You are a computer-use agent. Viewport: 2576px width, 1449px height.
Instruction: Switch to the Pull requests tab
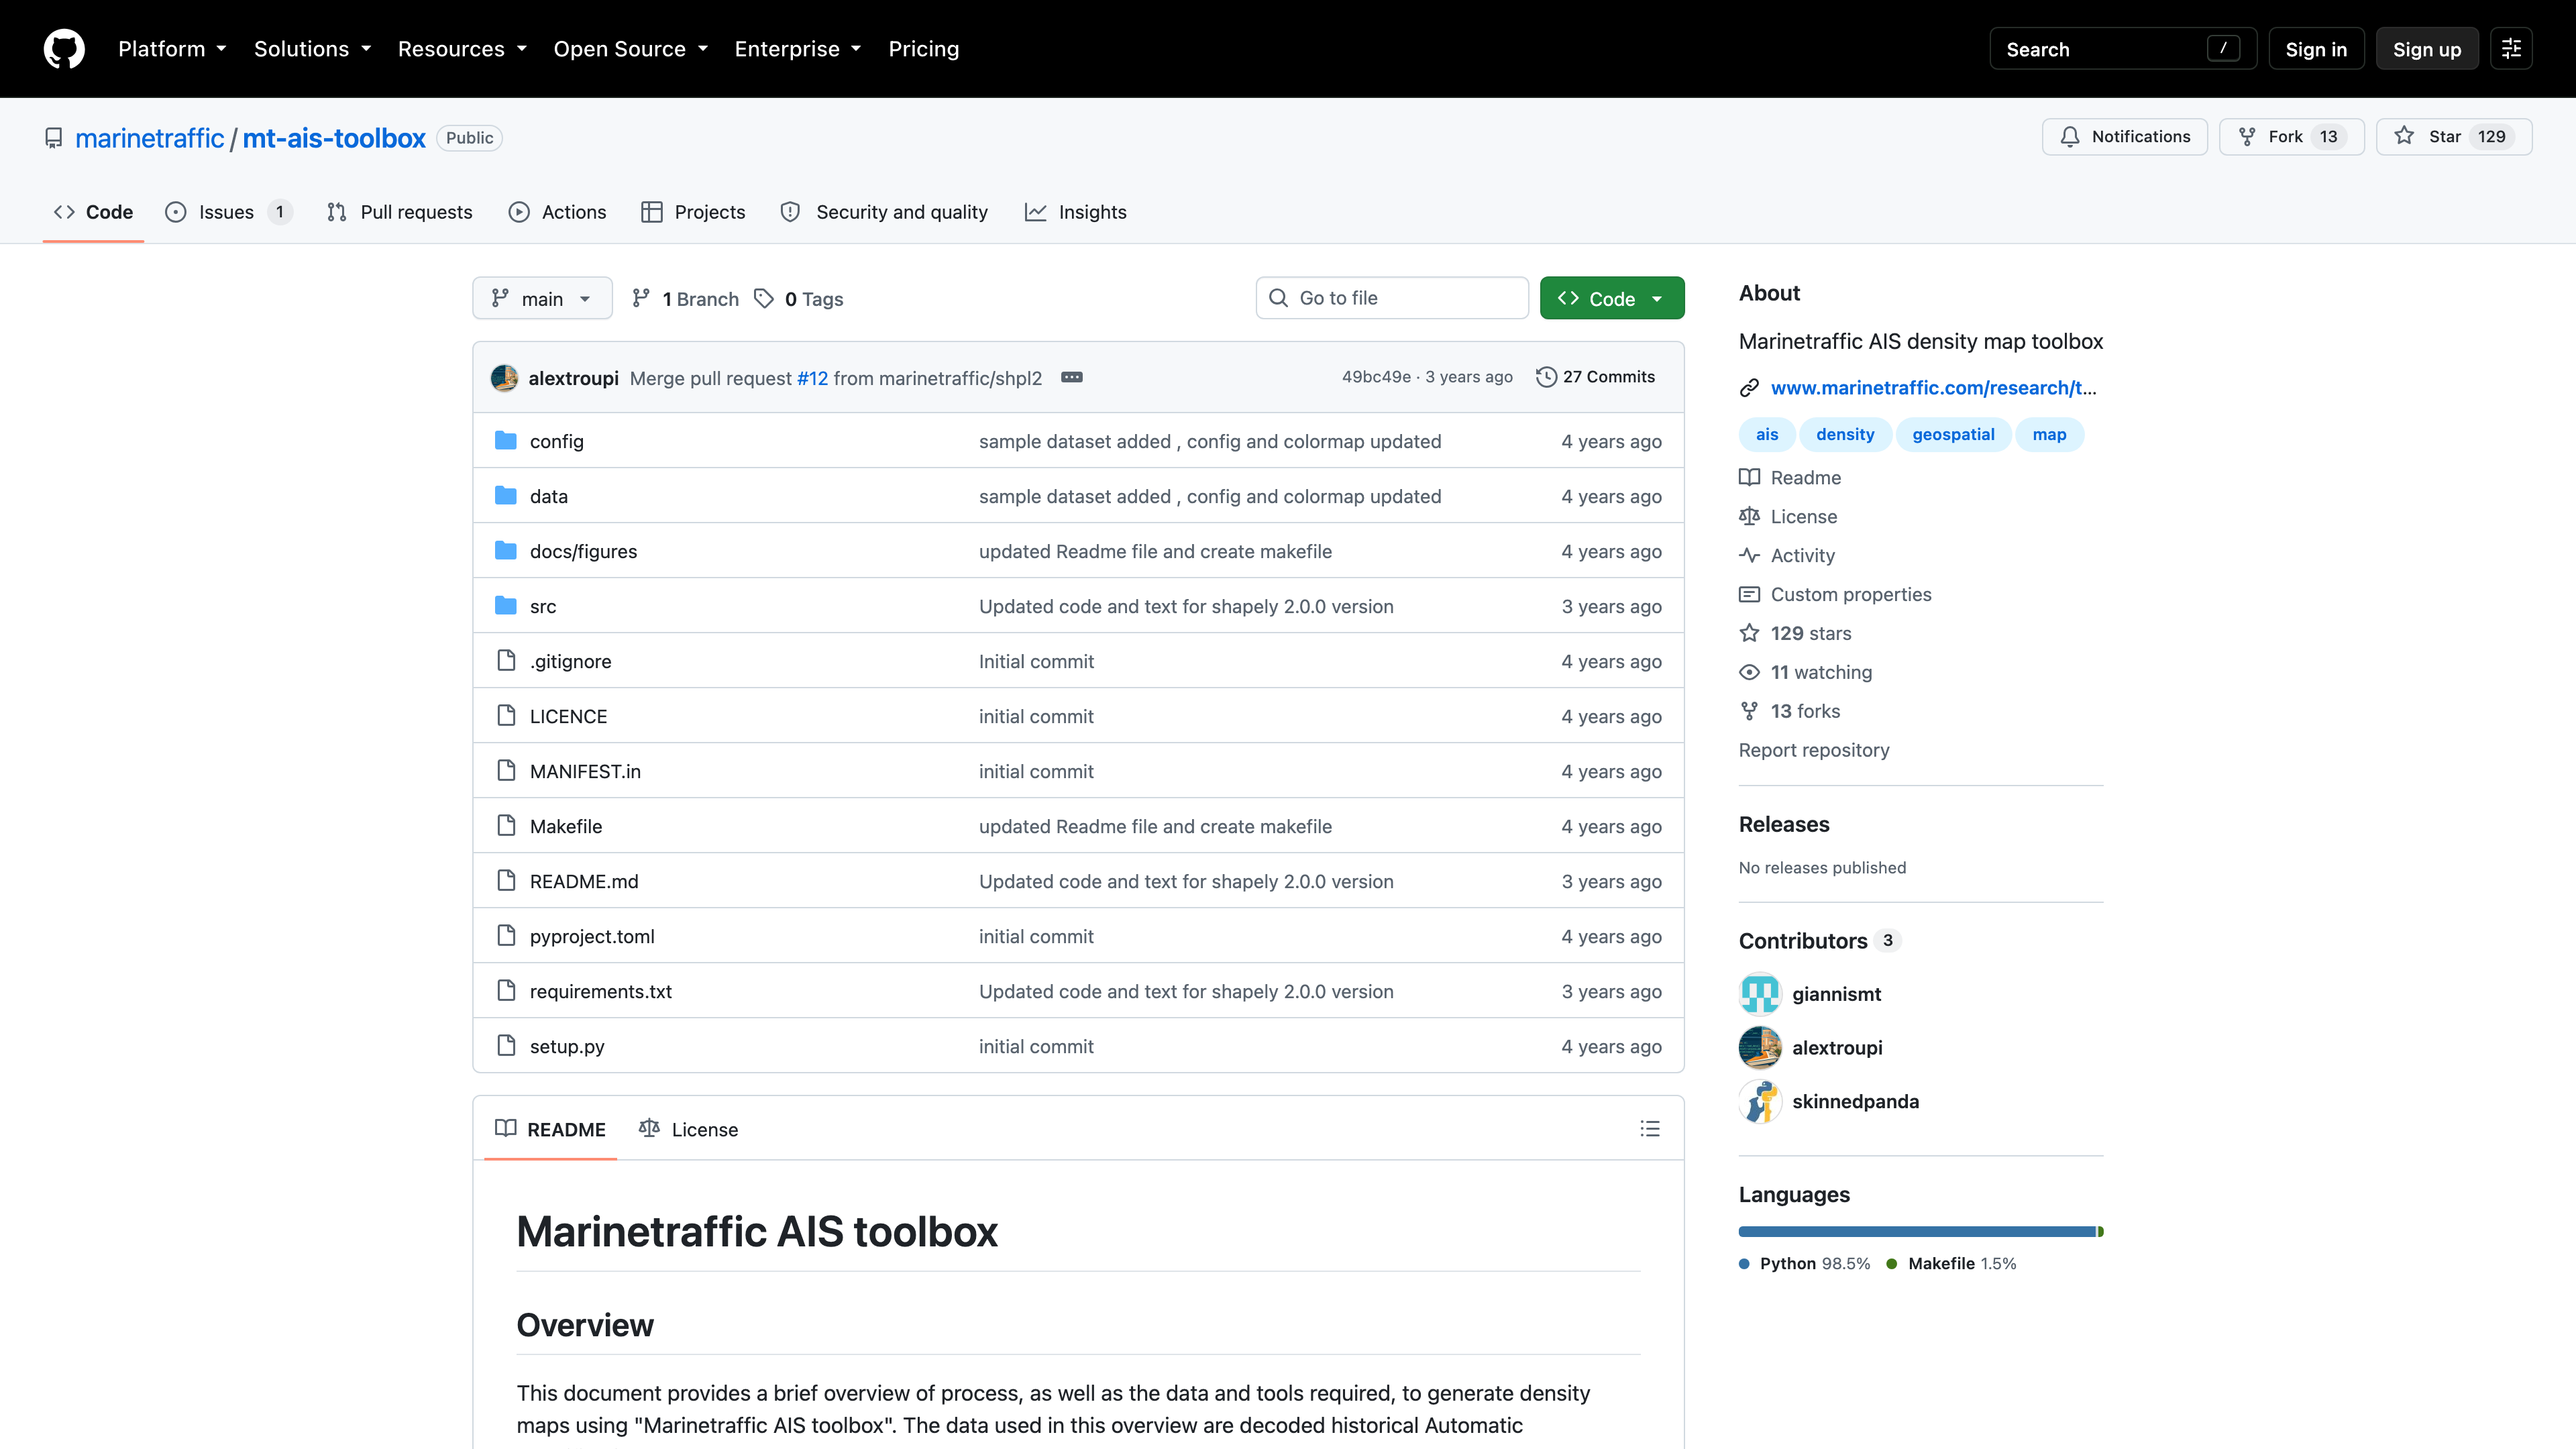pos(399,212)
